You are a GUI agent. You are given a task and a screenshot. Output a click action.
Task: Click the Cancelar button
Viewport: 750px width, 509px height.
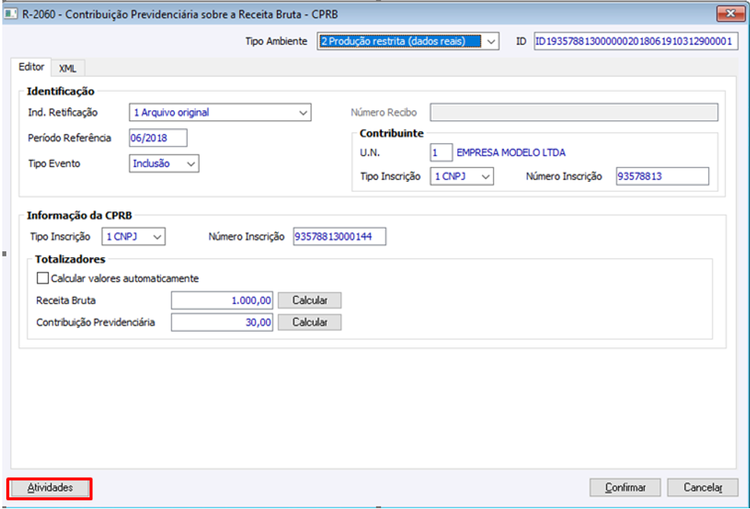coord(703,488)
